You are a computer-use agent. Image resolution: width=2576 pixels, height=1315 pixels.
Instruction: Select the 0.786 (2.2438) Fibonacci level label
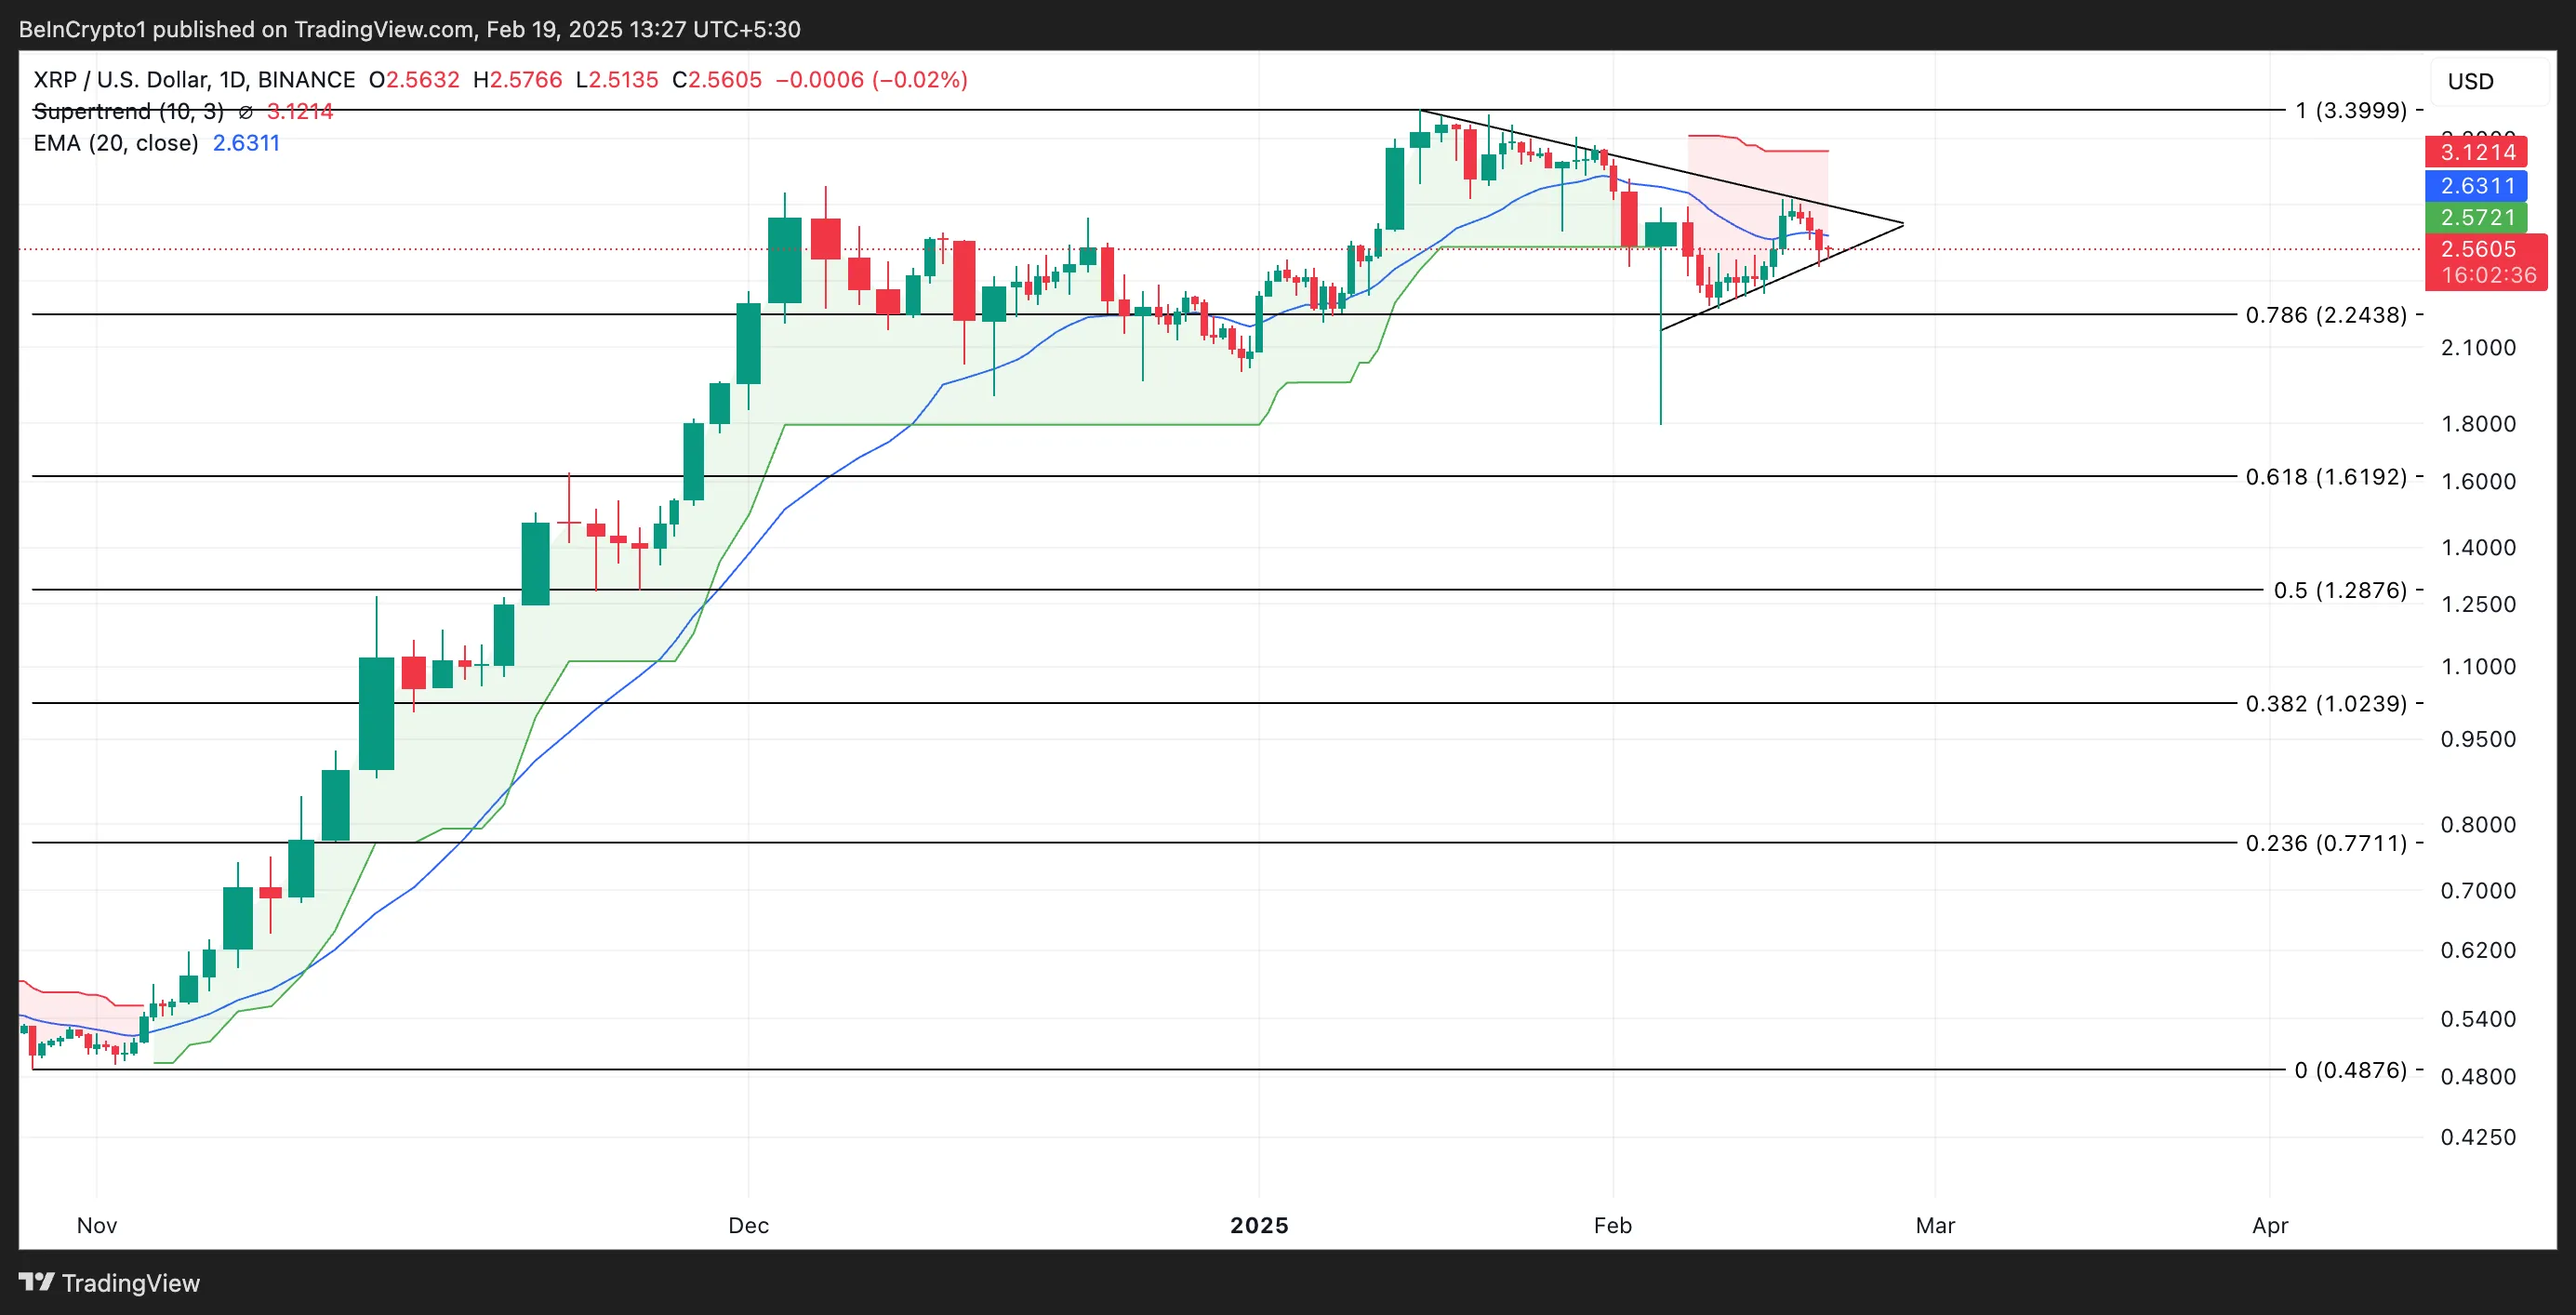2326,315
